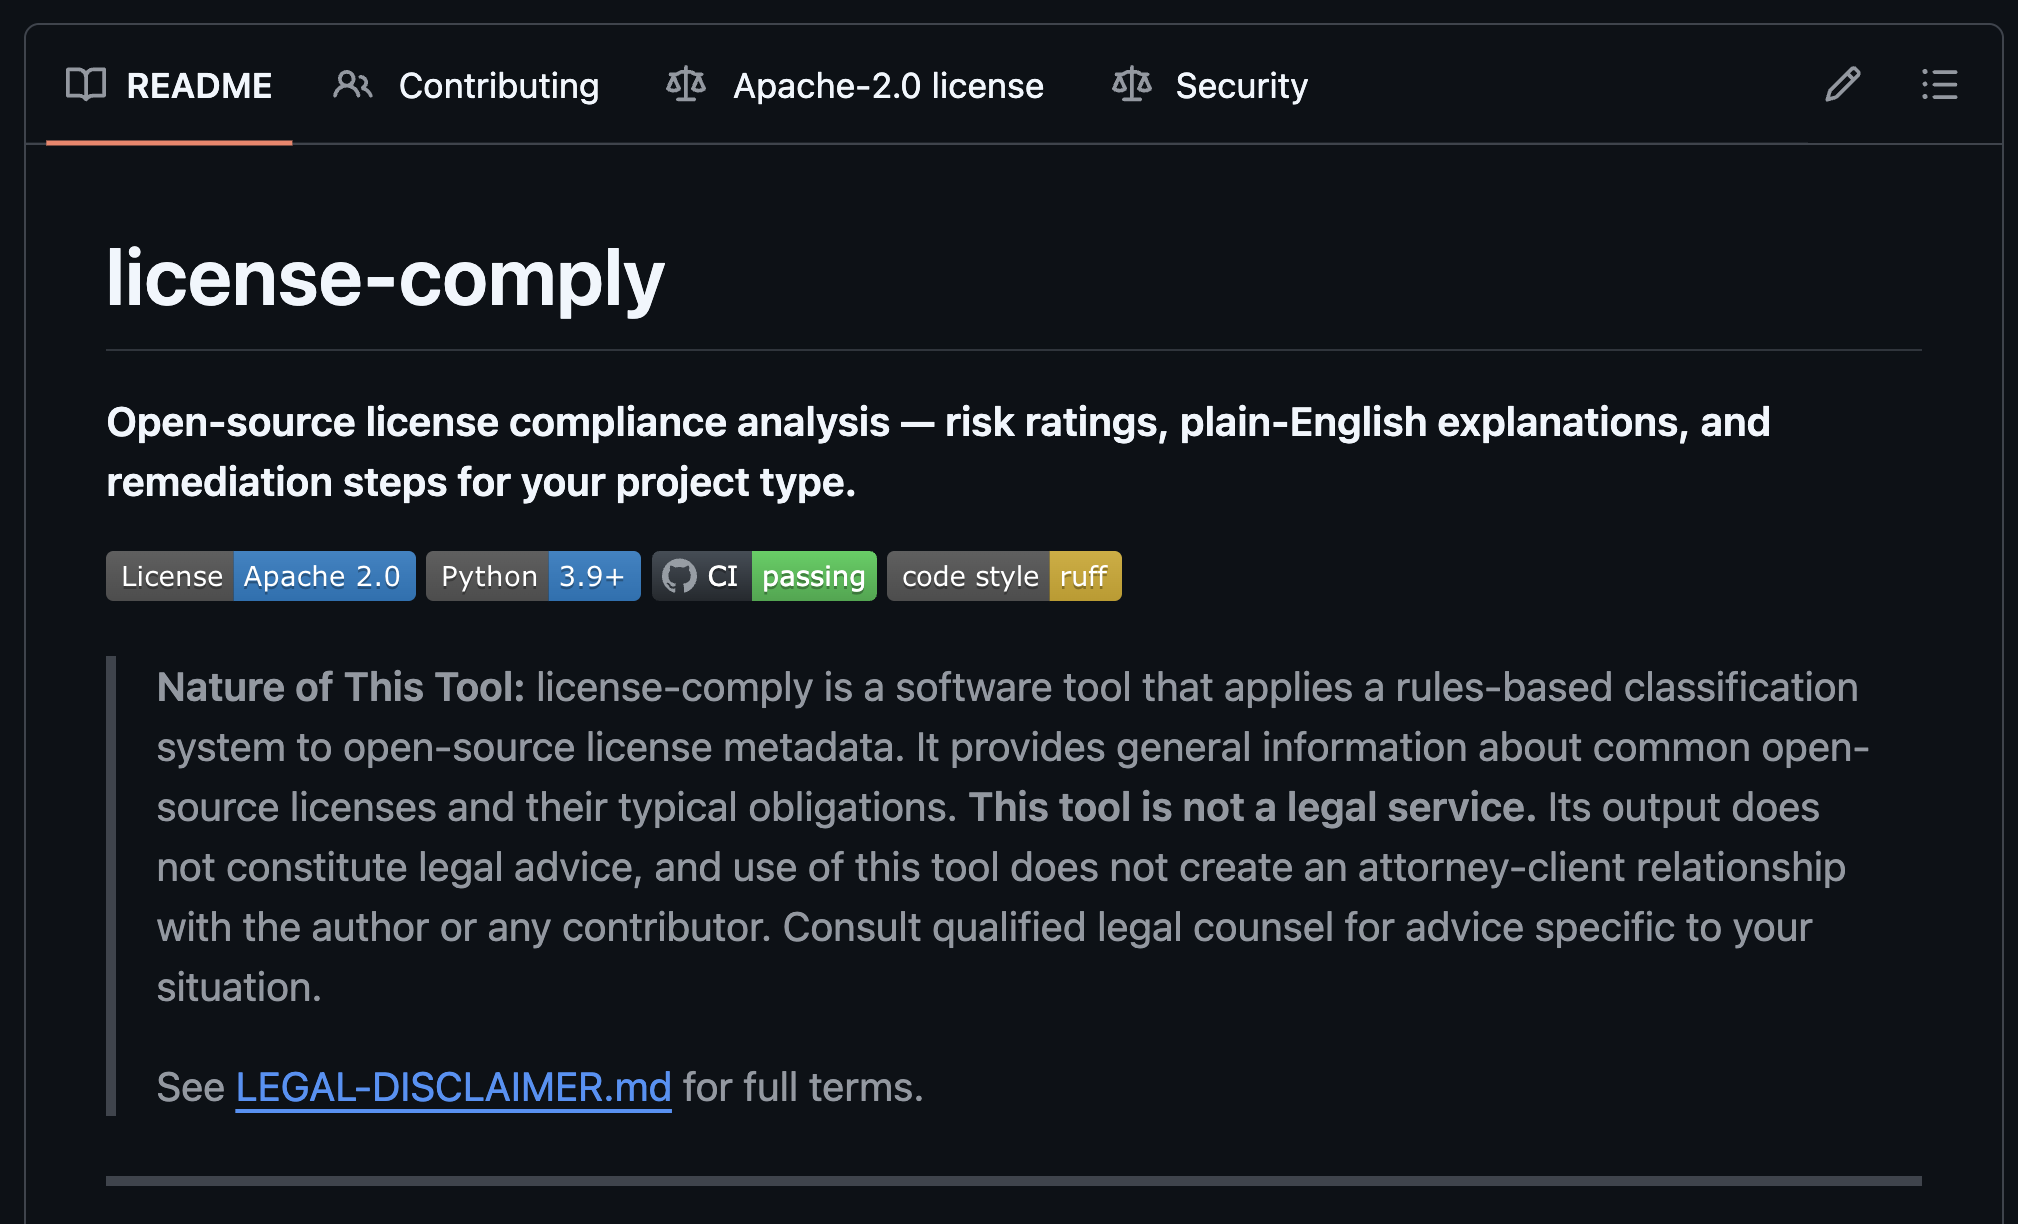Viewport: 2018px width, 1224px height.
Task: Click the book icon beside README
Action: 86,85
